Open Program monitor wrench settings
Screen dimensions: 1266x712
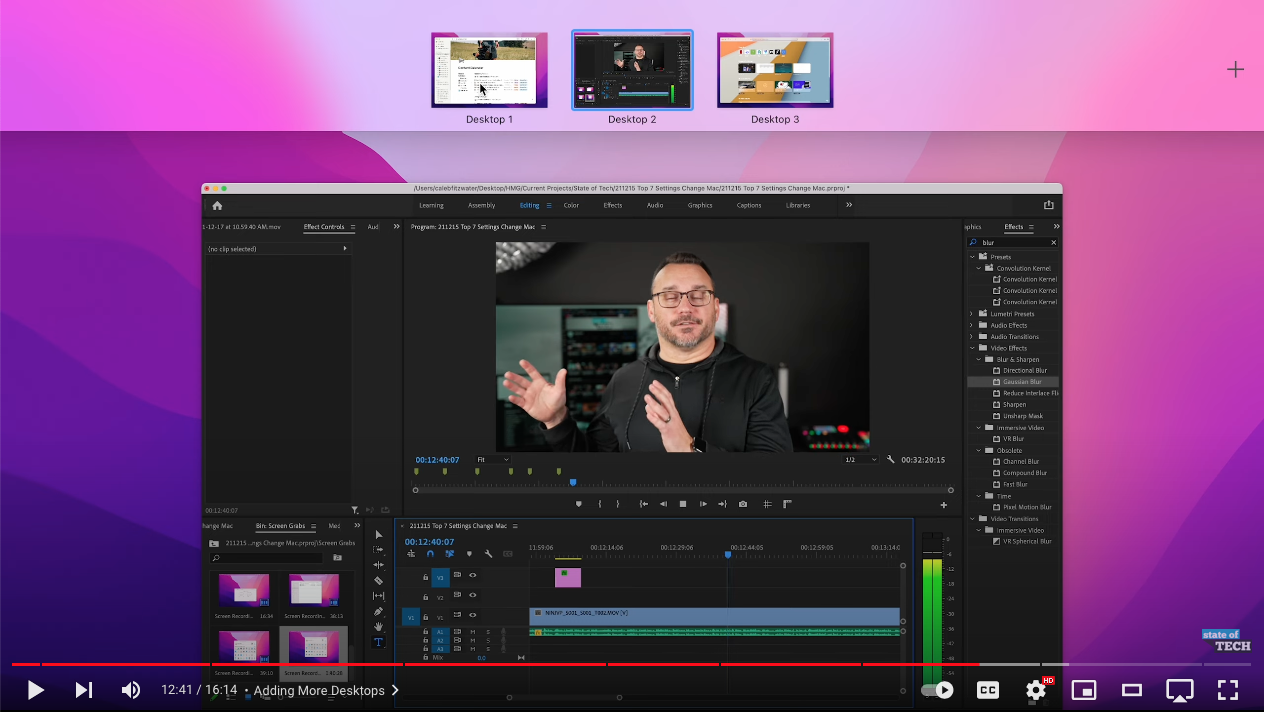pyautogui.click(x=890, y=460)
